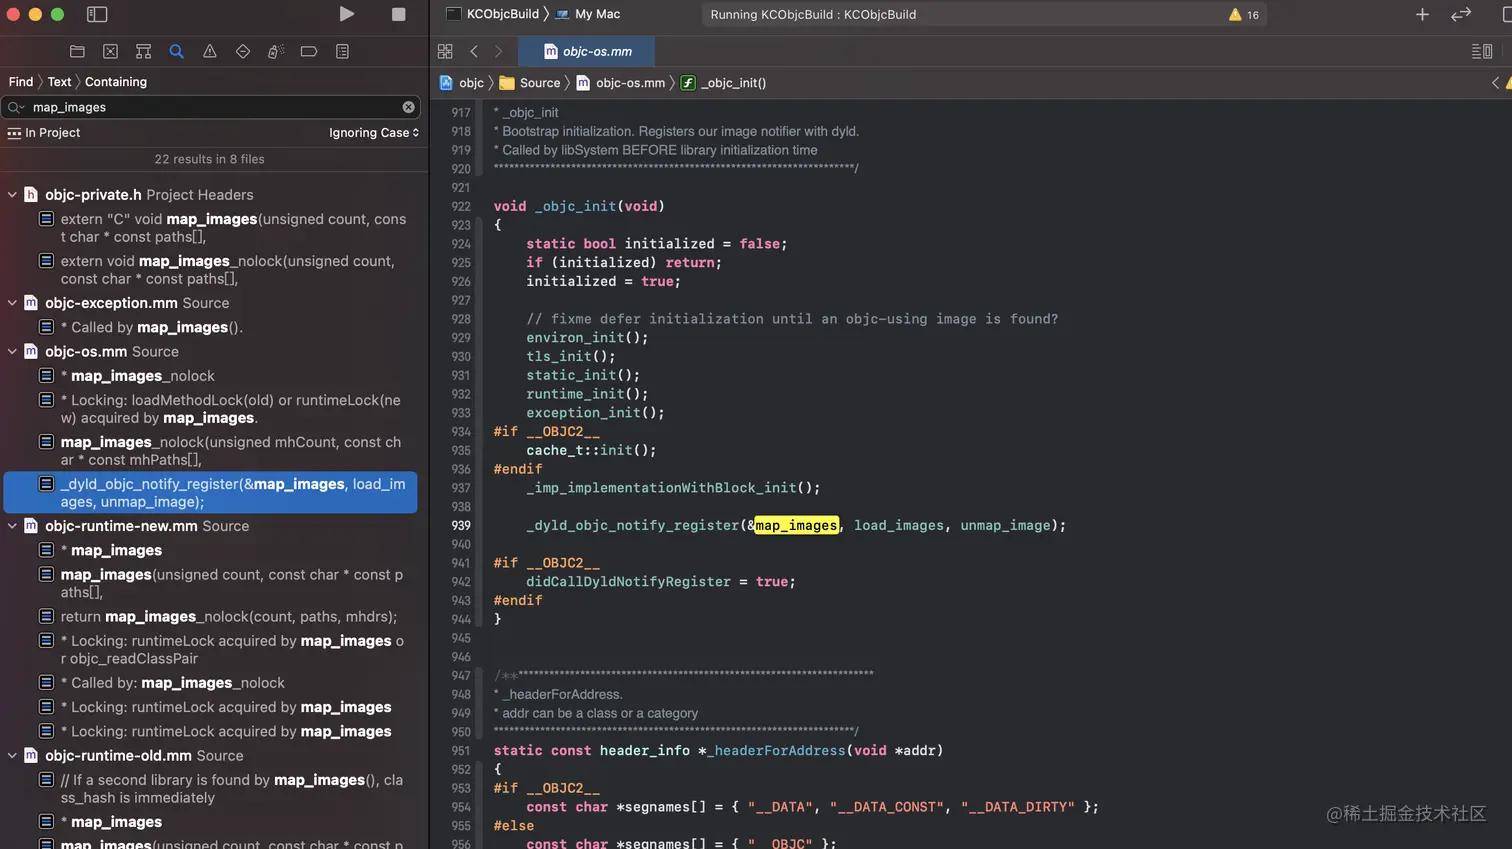Collapse objc-exception.mm results group
Image resolution: width=1512 pixels, height=849 pixels.
(12, 303)
